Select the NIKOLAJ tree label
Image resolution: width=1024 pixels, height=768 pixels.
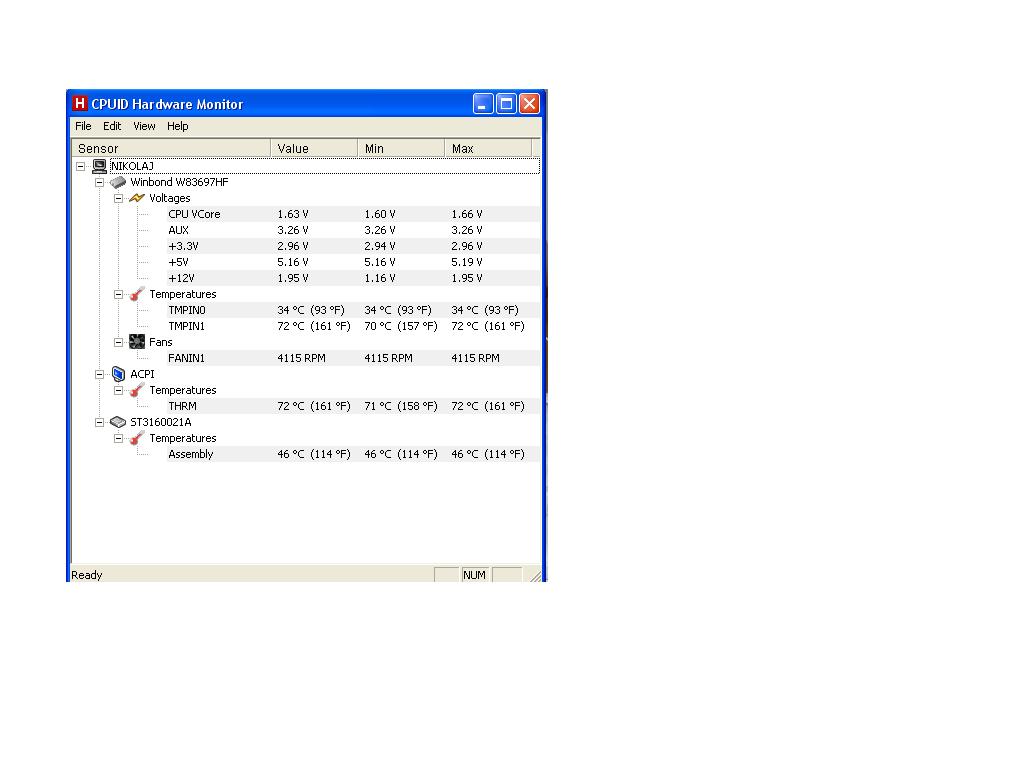click(132, 166)
